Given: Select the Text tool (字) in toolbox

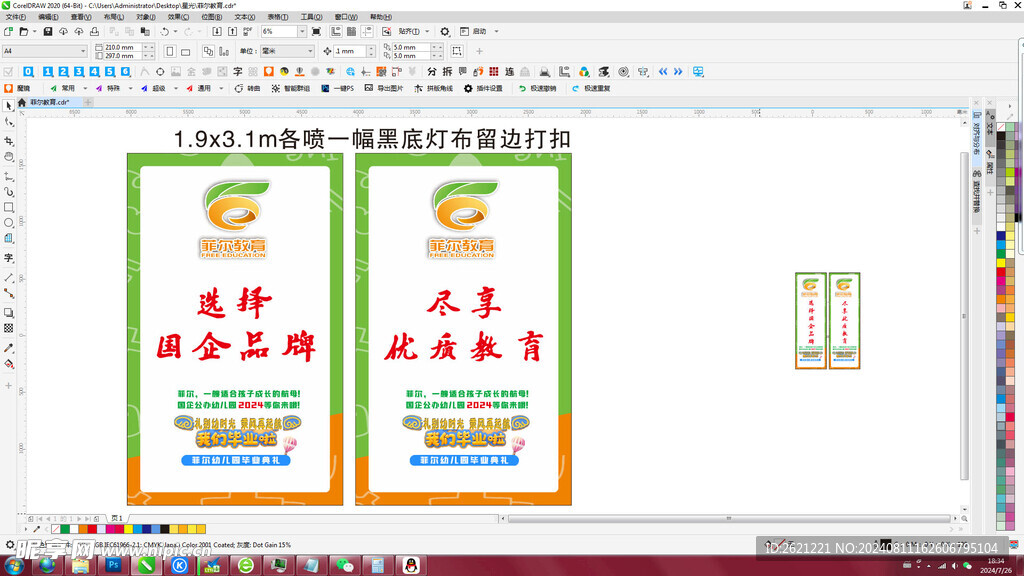Looking at the screenshot, I should pos(8,258).
